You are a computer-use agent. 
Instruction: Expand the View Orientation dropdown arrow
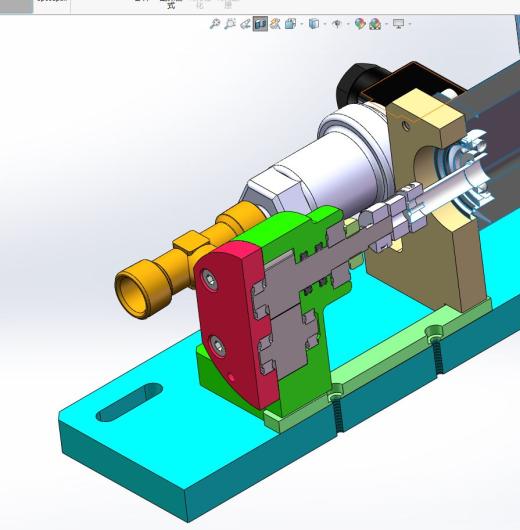point(302,24)
